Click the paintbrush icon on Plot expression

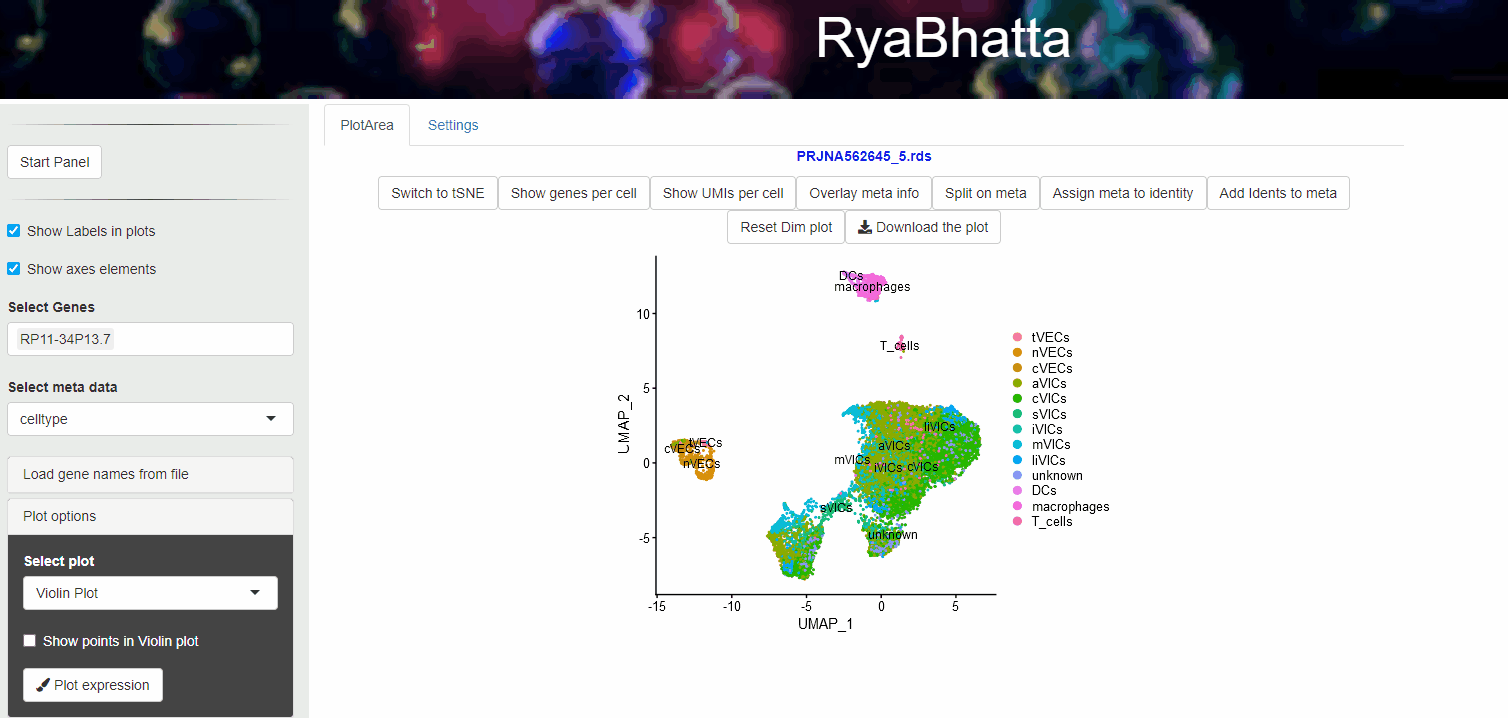click(42, 685)
